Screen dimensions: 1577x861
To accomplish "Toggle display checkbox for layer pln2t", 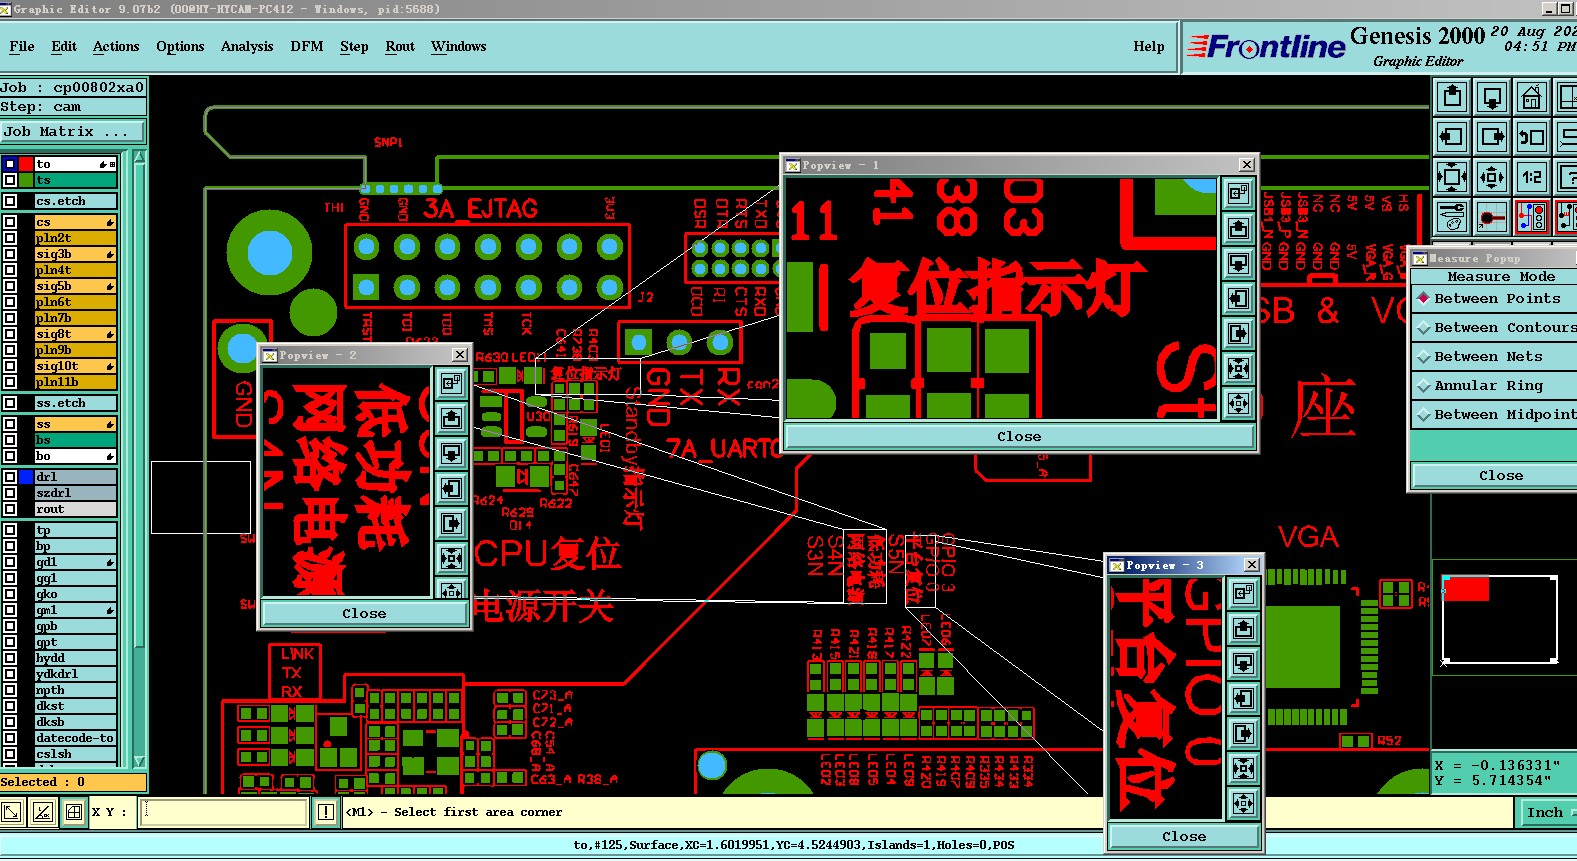I will pyautogui.click(x=10, y=238).
